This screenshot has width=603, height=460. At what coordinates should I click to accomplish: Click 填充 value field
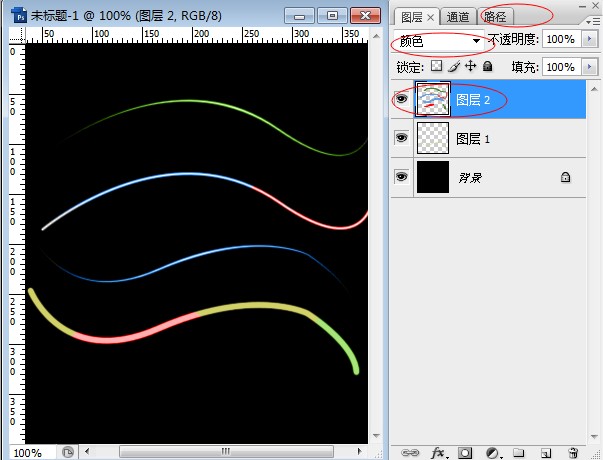point(561,67)
